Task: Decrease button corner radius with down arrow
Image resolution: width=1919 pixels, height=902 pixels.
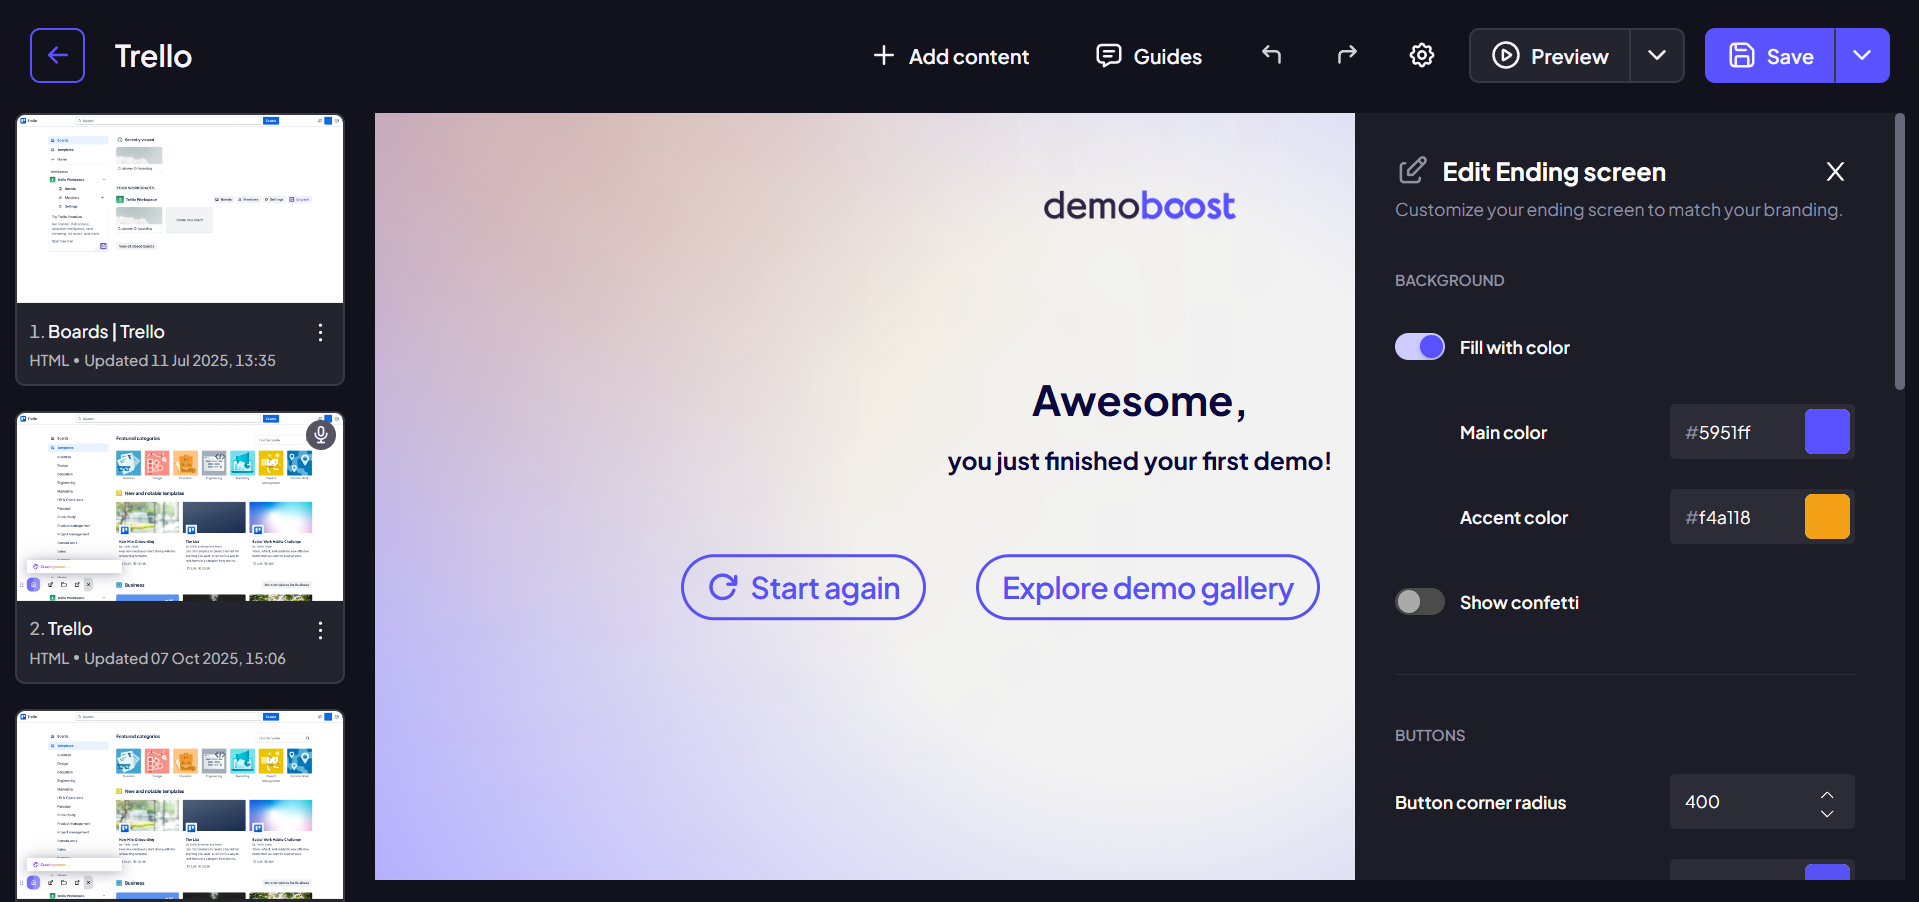Action: pos(1827,813)
